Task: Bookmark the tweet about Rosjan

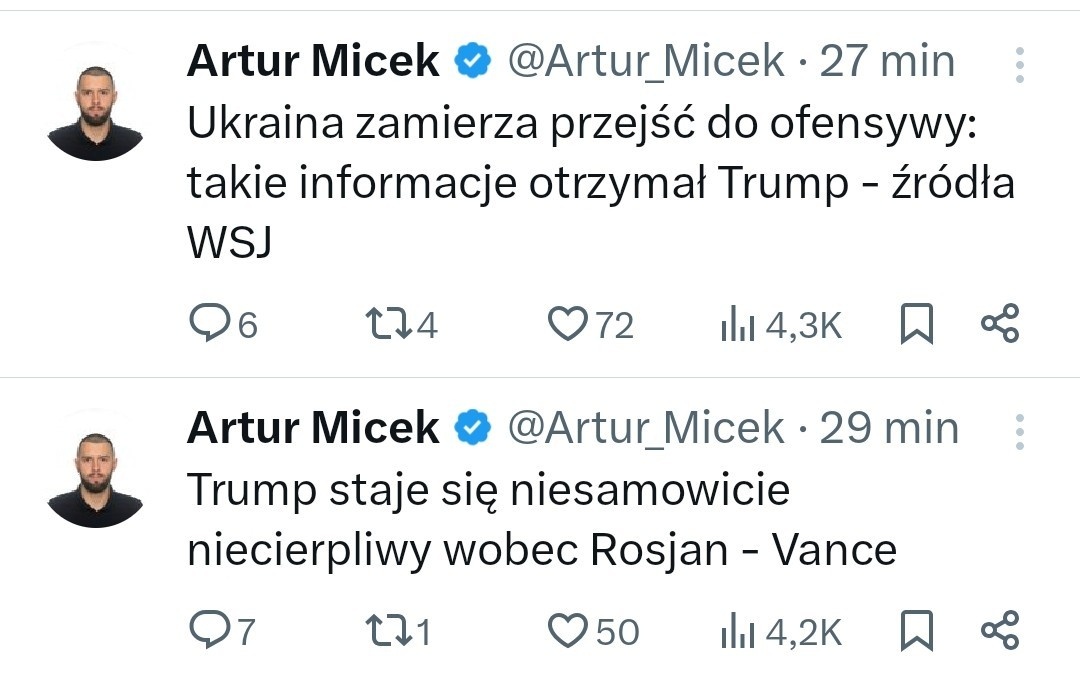Action: tap(917, 630)
